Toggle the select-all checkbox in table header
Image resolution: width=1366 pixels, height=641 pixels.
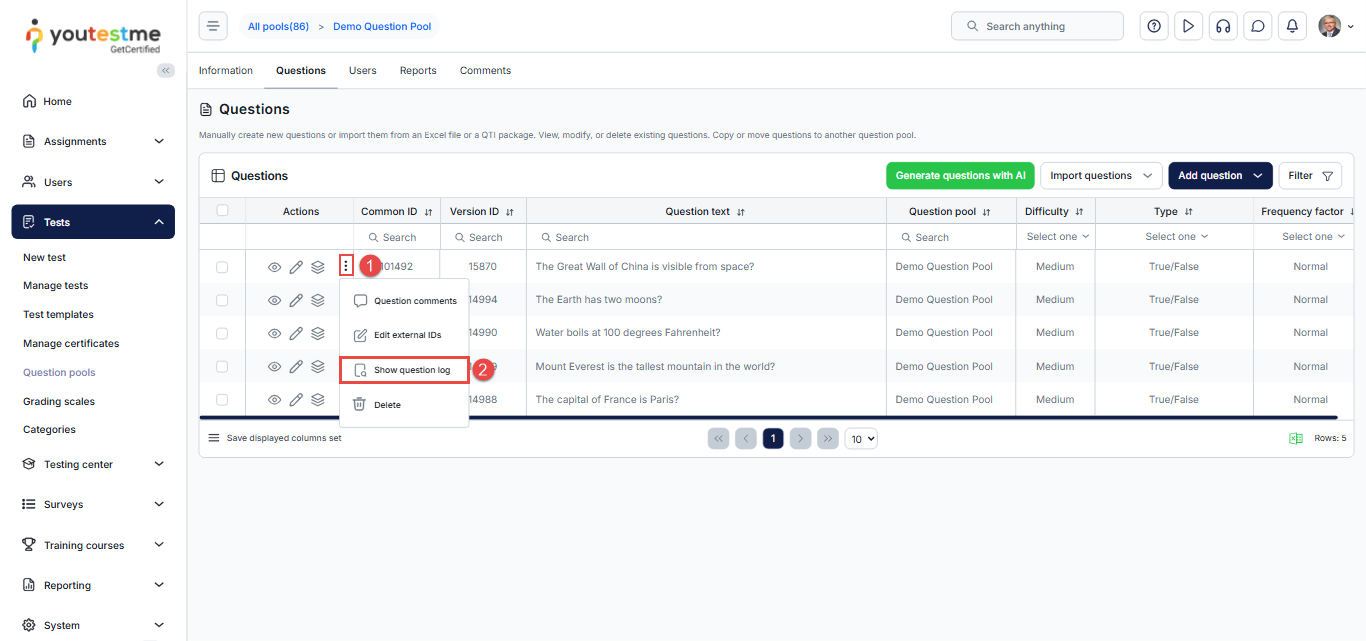click(x=222, y=211)
